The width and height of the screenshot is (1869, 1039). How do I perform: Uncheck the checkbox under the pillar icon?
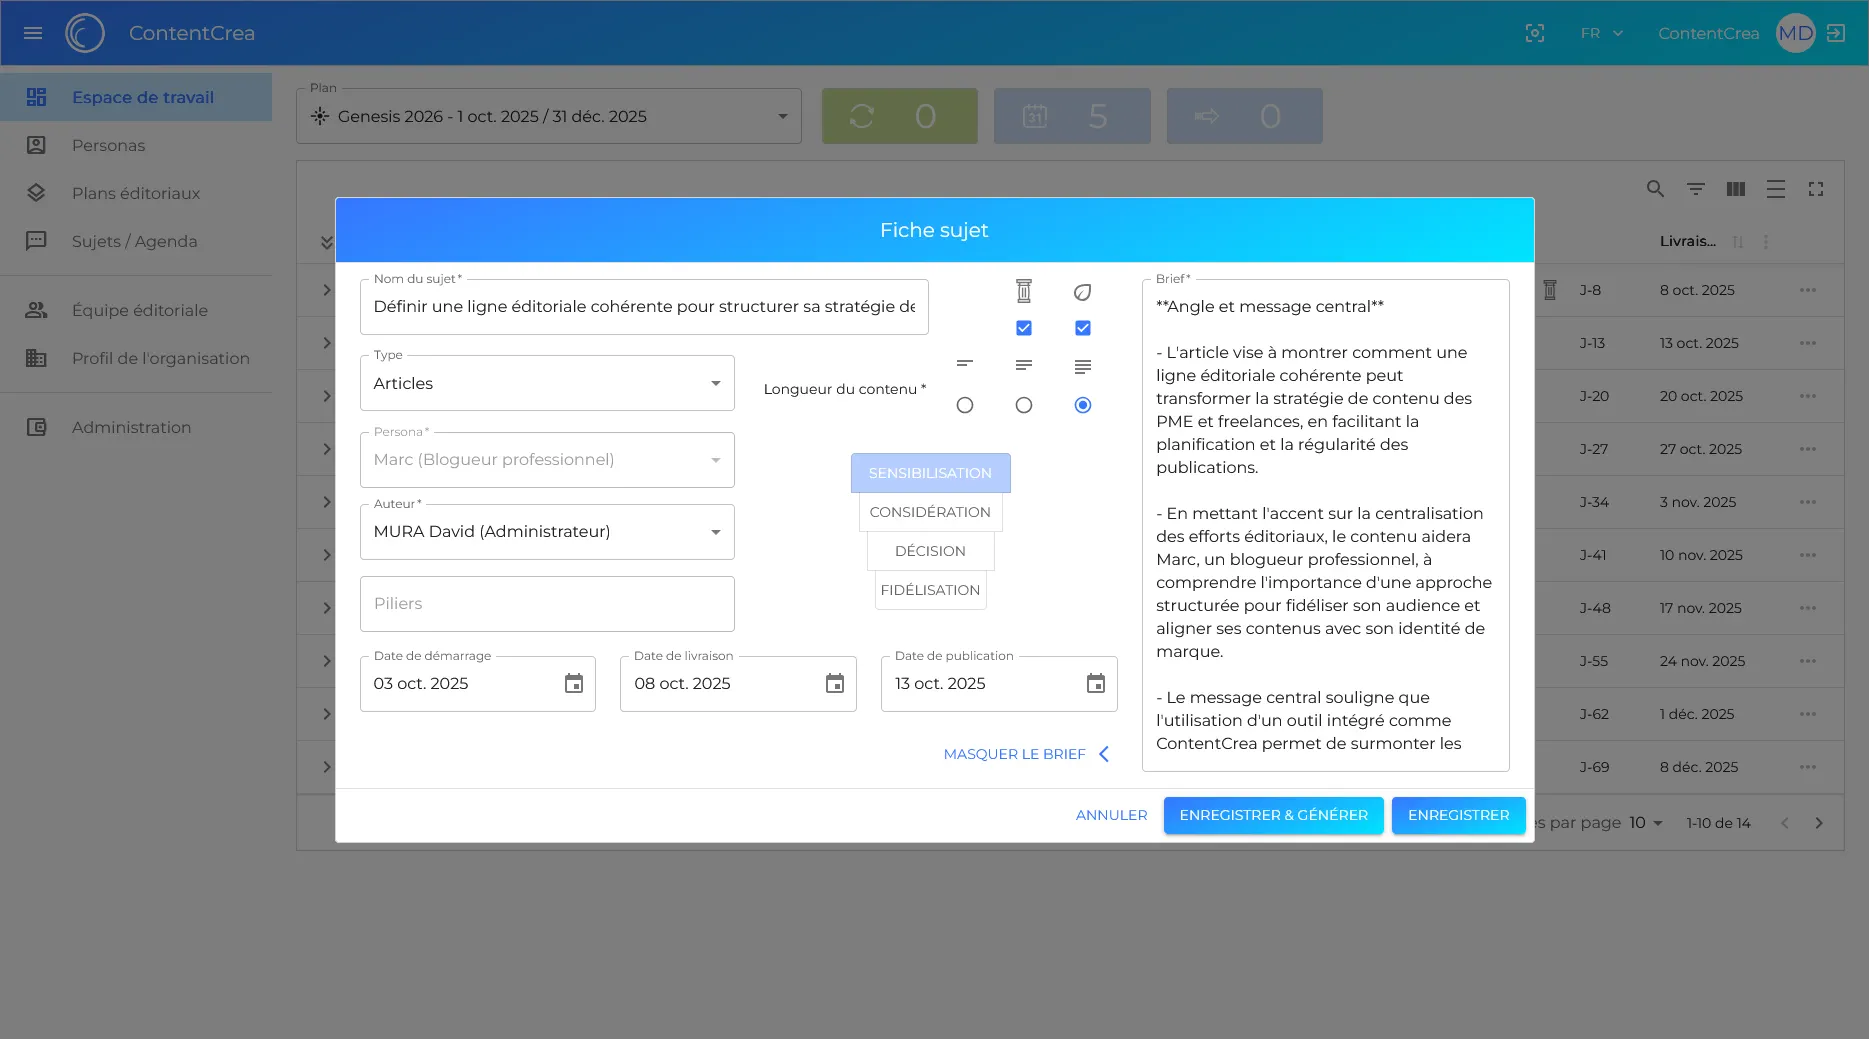tap(1023, 328)
